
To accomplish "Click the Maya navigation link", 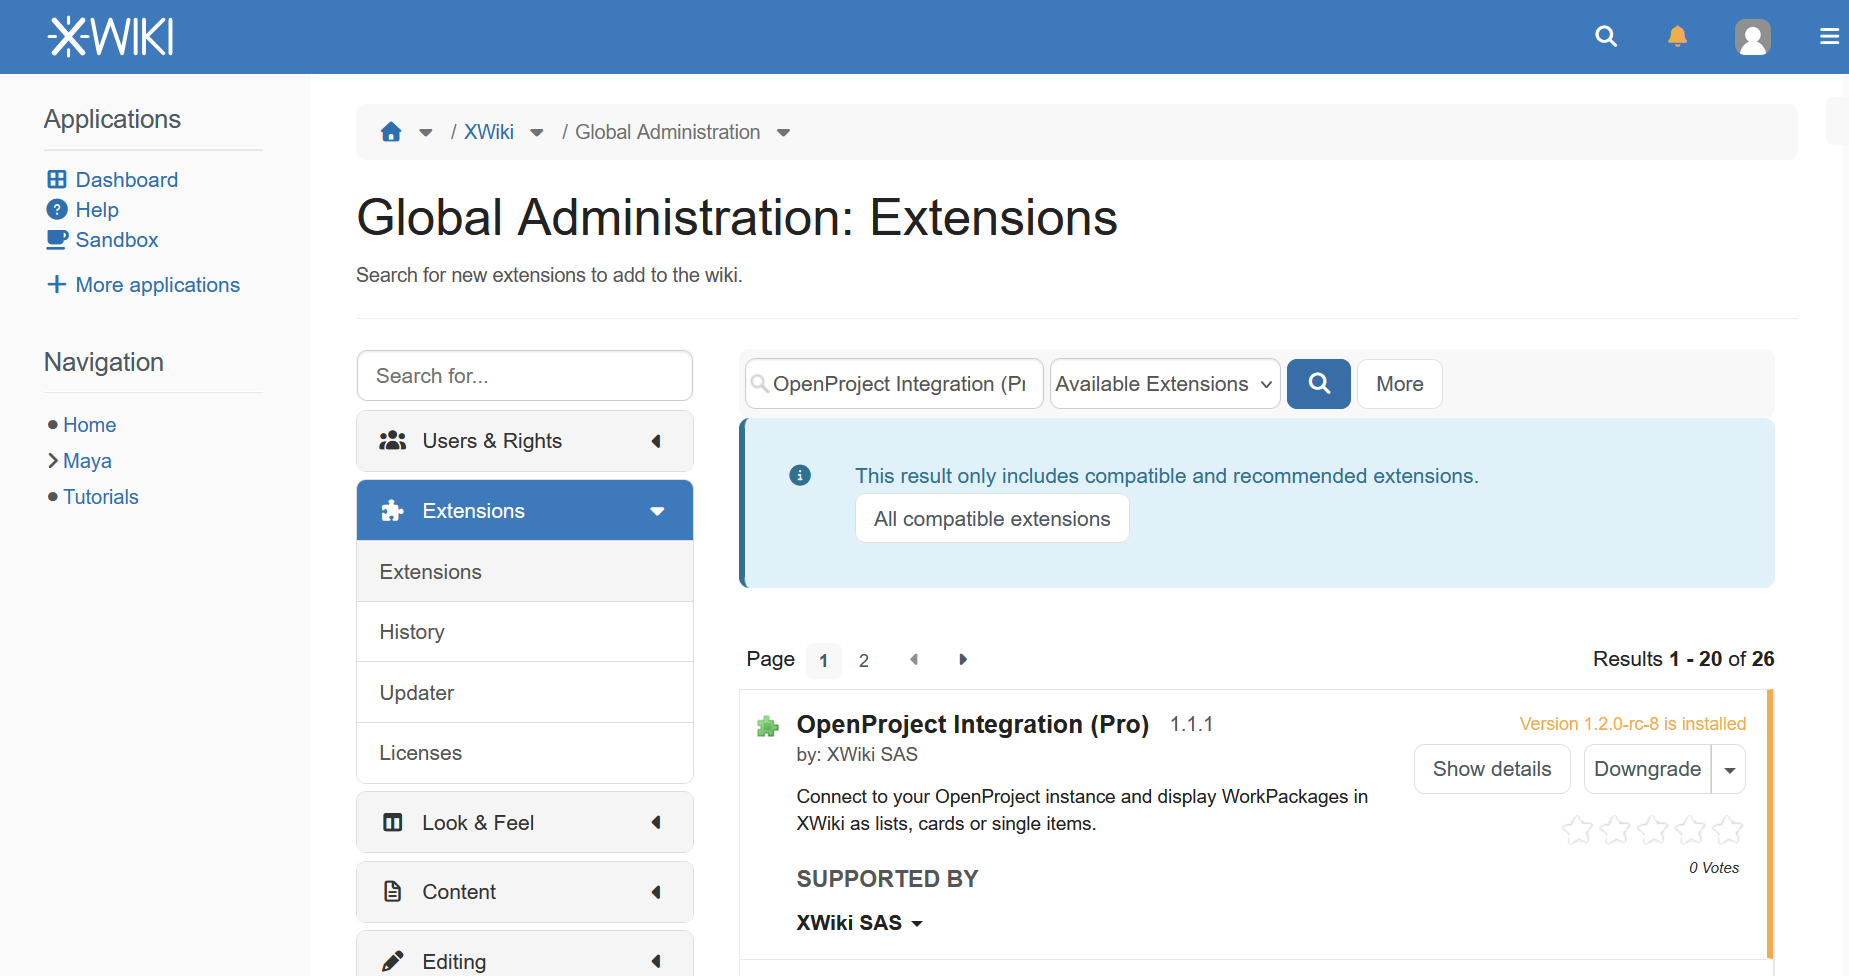I will coord(87,461).
